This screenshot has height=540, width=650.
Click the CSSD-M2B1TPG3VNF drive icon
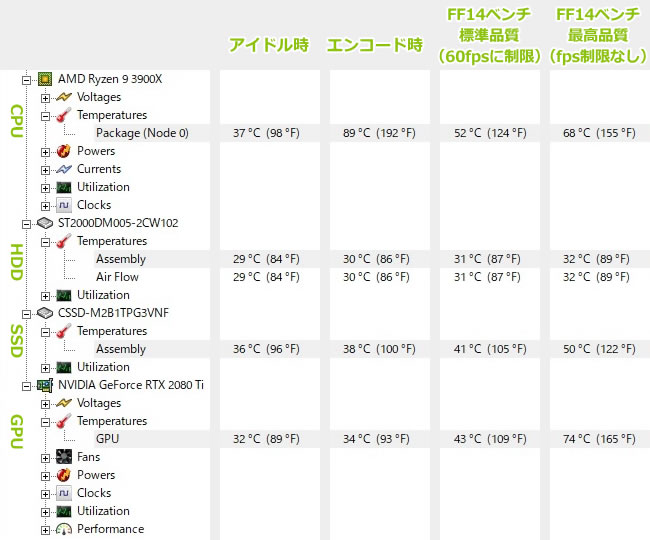point(45,313)
